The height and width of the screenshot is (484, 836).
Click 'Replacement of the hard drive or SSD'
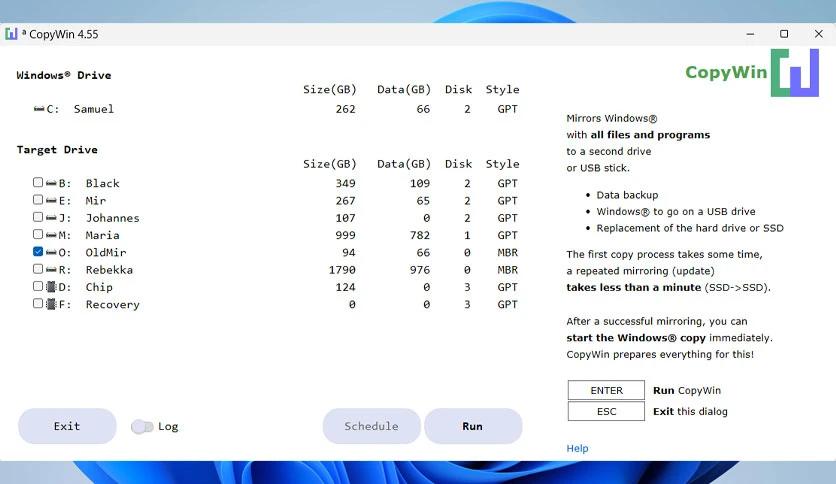coord(690,228)
